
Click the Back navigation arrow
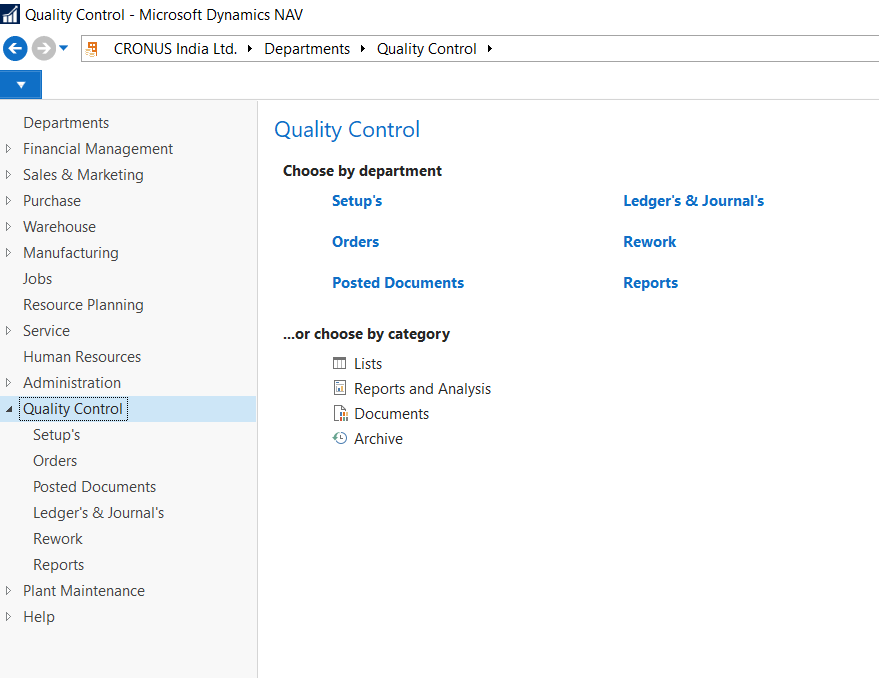point(15,48)
